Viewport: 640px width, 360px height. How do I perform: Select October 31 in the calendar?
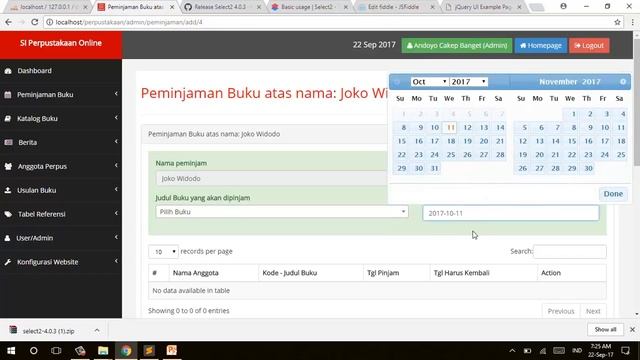click(x=434, y=169)
